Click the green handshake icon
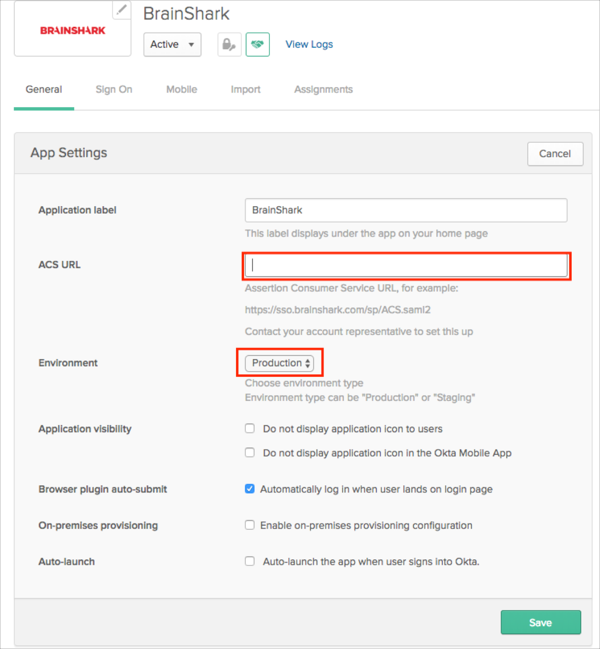This screenshot has width=600, height=649. point(257,45)
